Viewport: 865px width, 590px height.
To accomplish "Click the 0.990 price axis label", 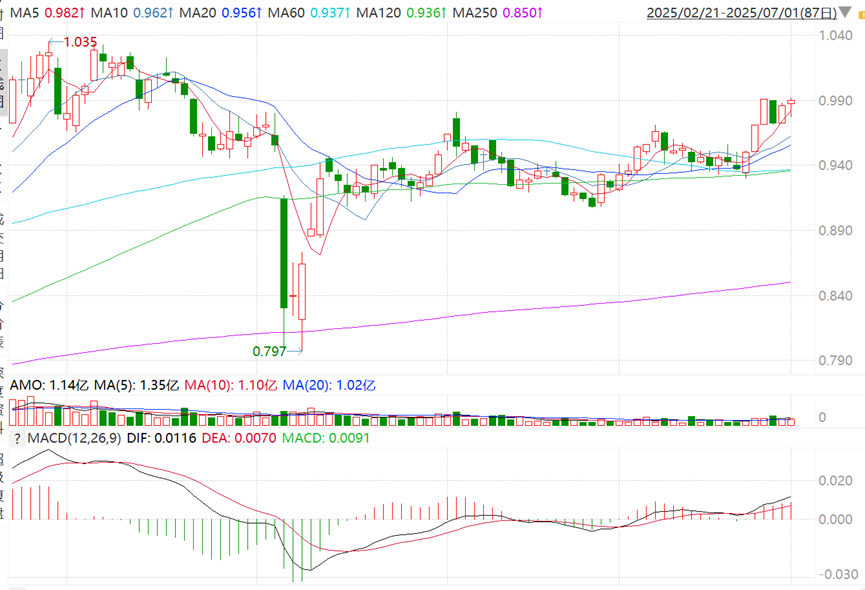I will click(835, 101).
